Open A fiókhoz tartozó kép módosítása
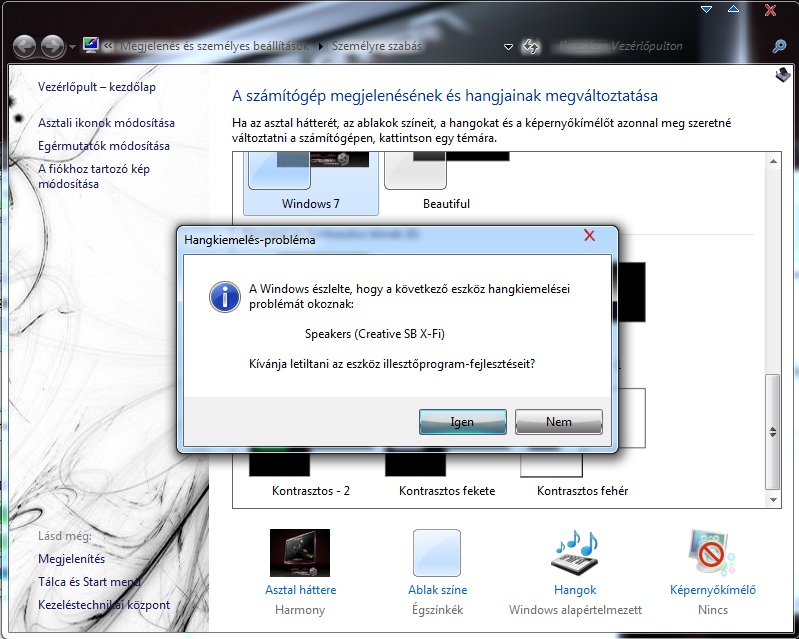799x639 pixels. [94, 176]
